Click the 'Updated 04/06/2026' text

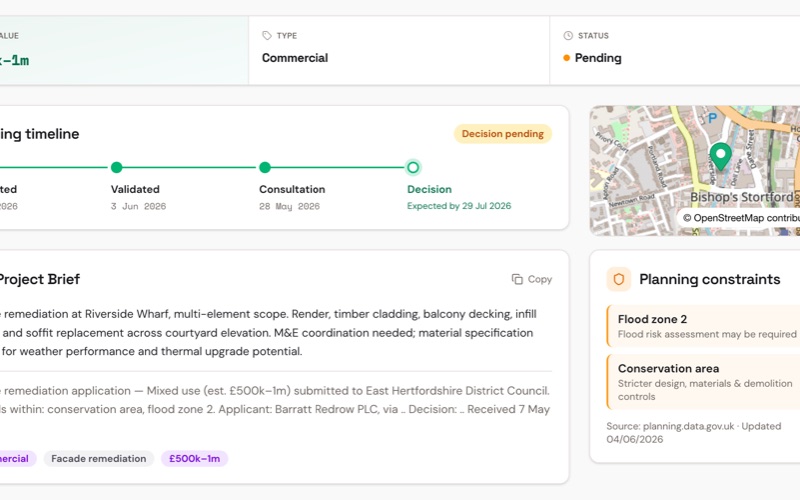pyautogui.click(x=693, y=433)
